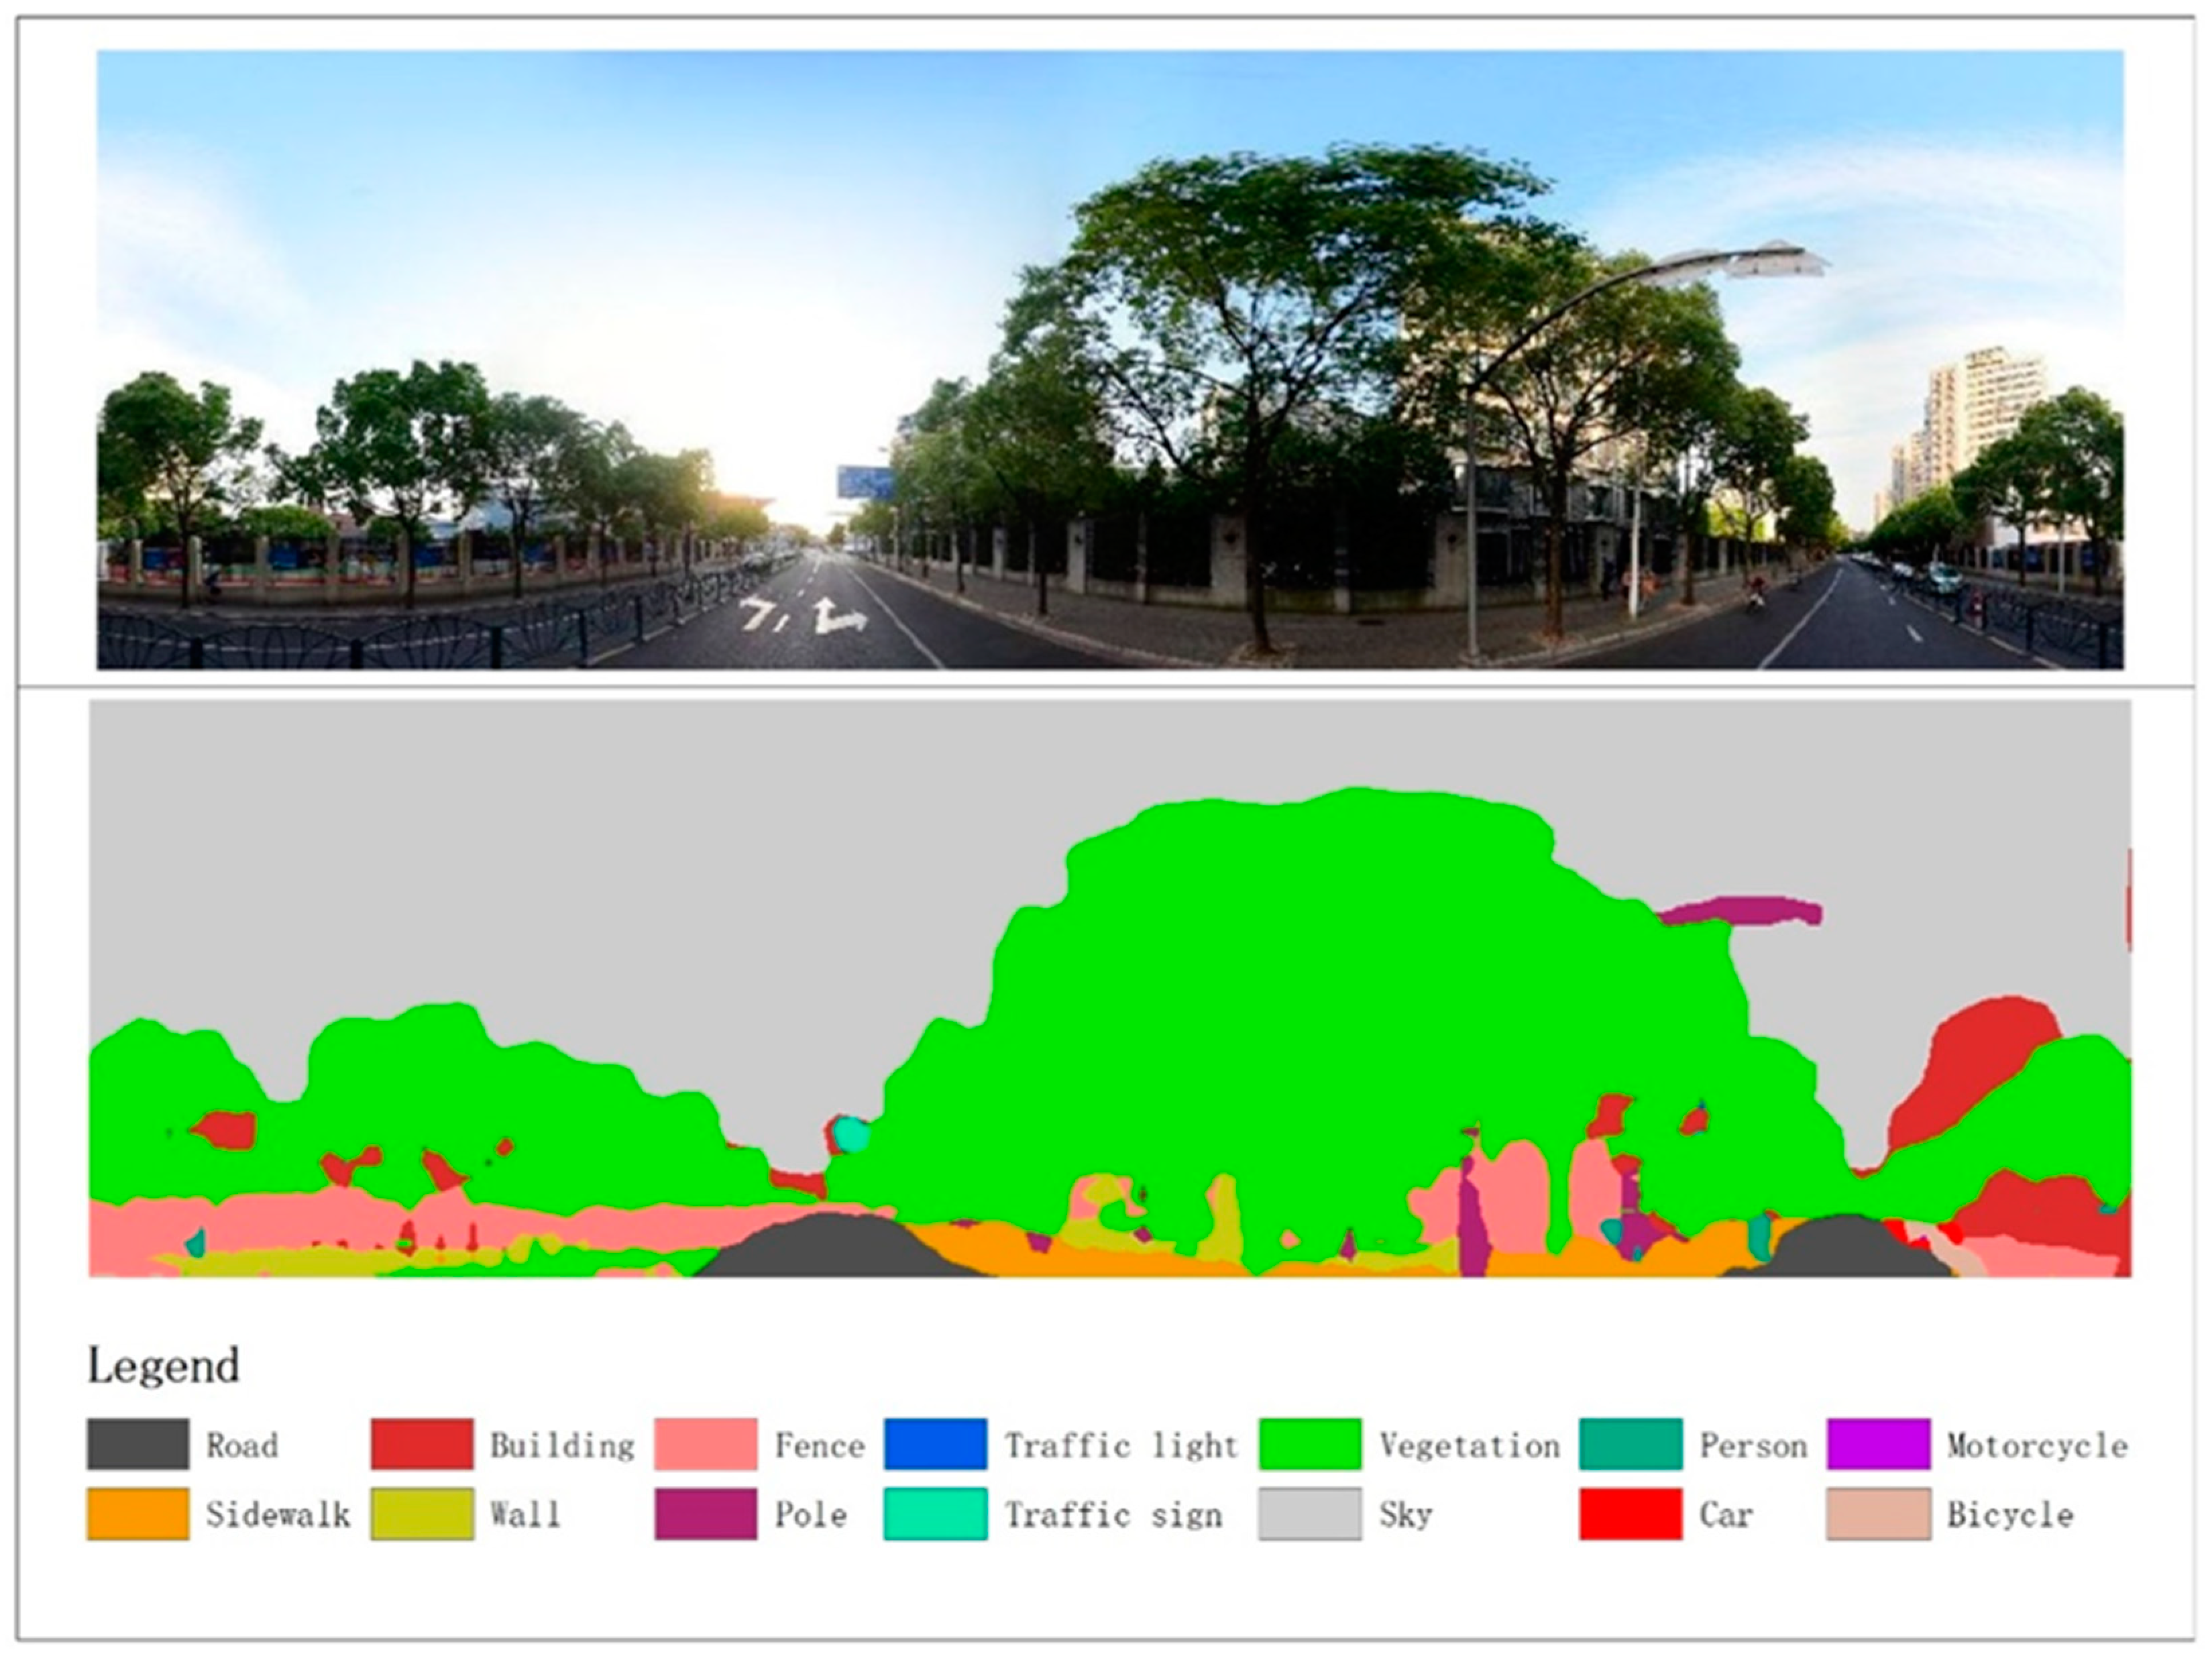2212x1660 pixels.
Task: Select the Wall olive legend swatch
Action: coord(421,1514)
